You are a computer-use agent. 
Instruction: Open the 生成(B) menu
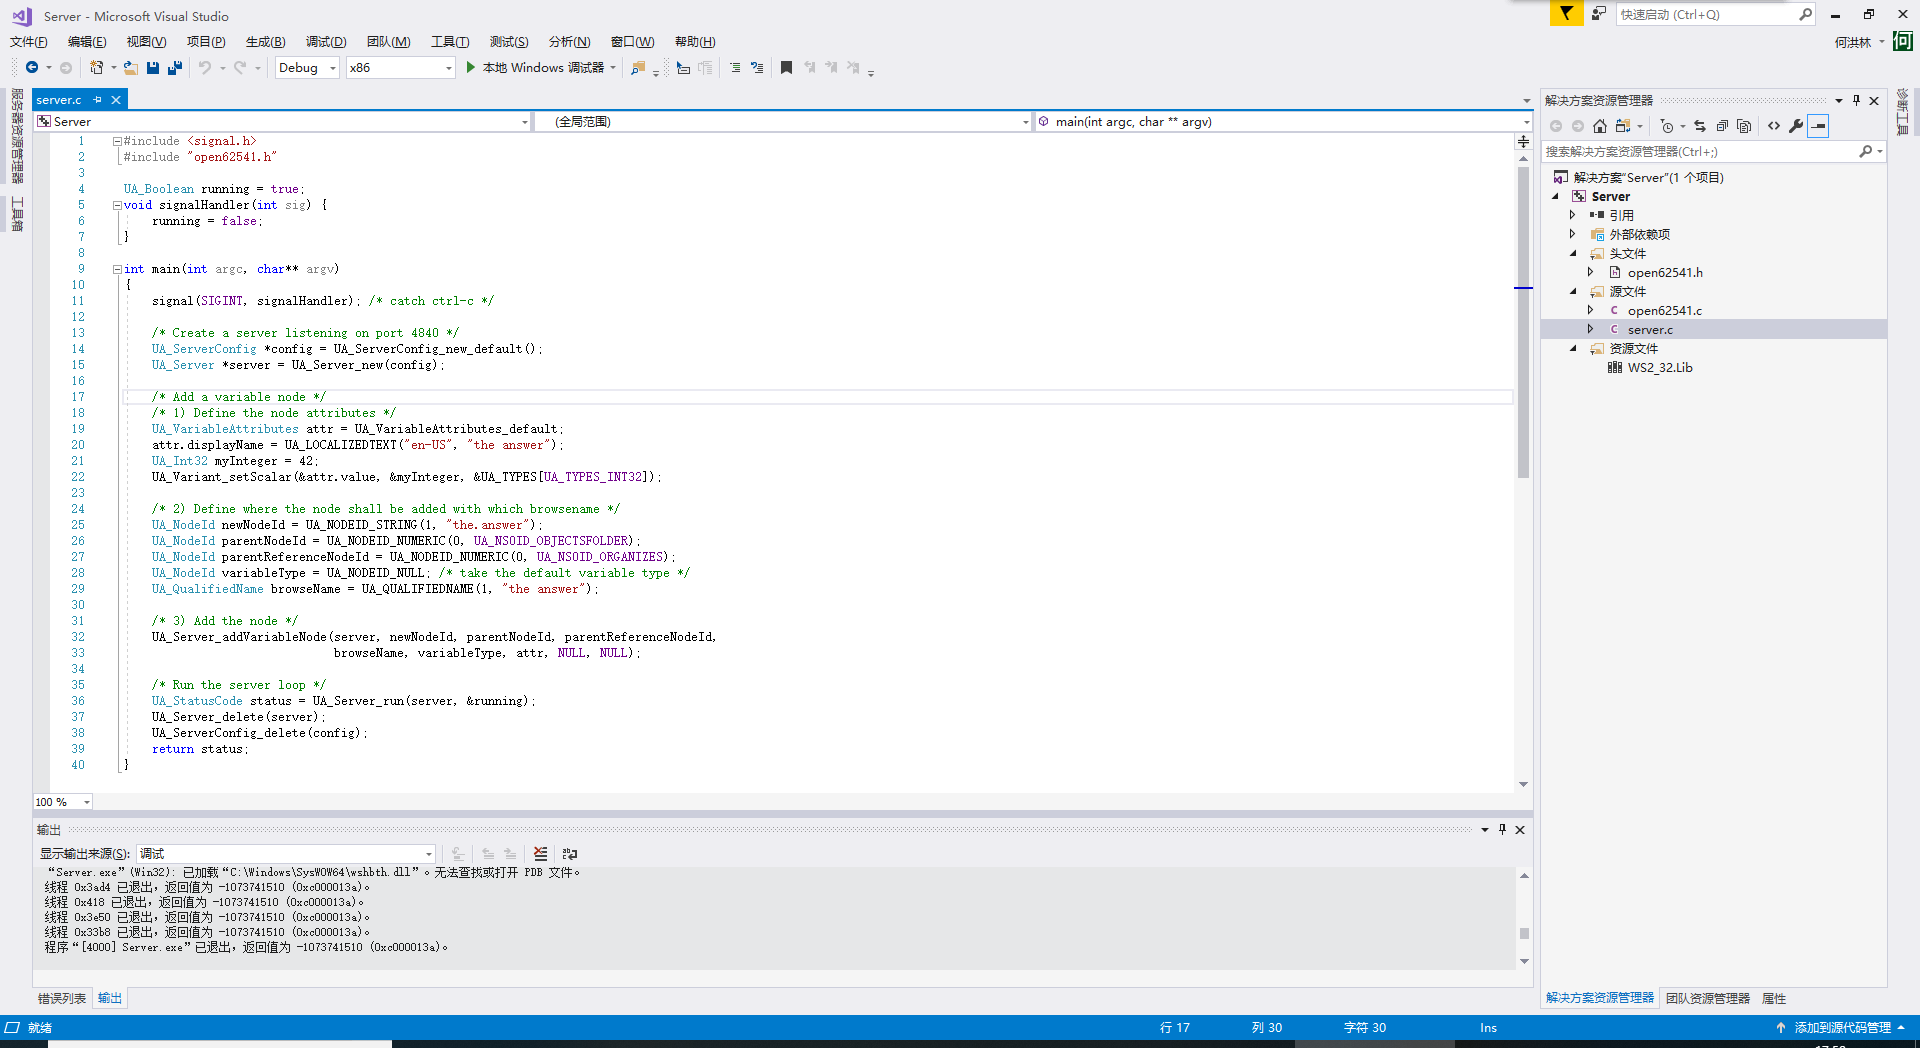click(265, 41)
